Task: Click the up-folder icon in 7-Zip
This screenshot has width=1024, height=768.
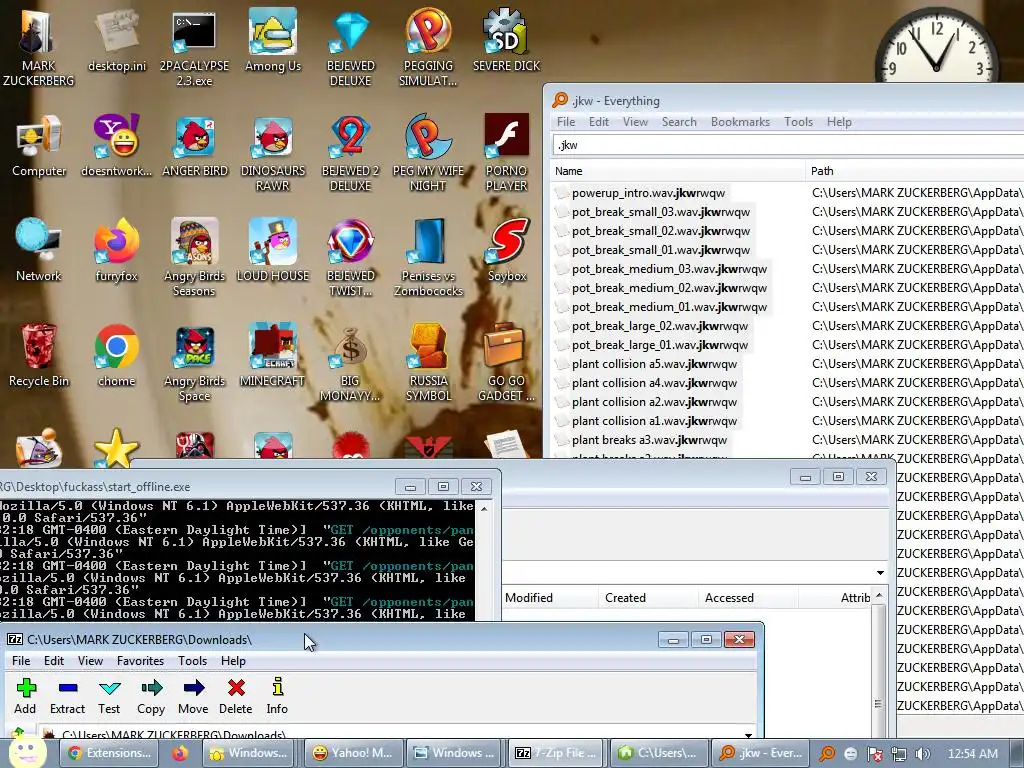Action: [x=18, y=733]
